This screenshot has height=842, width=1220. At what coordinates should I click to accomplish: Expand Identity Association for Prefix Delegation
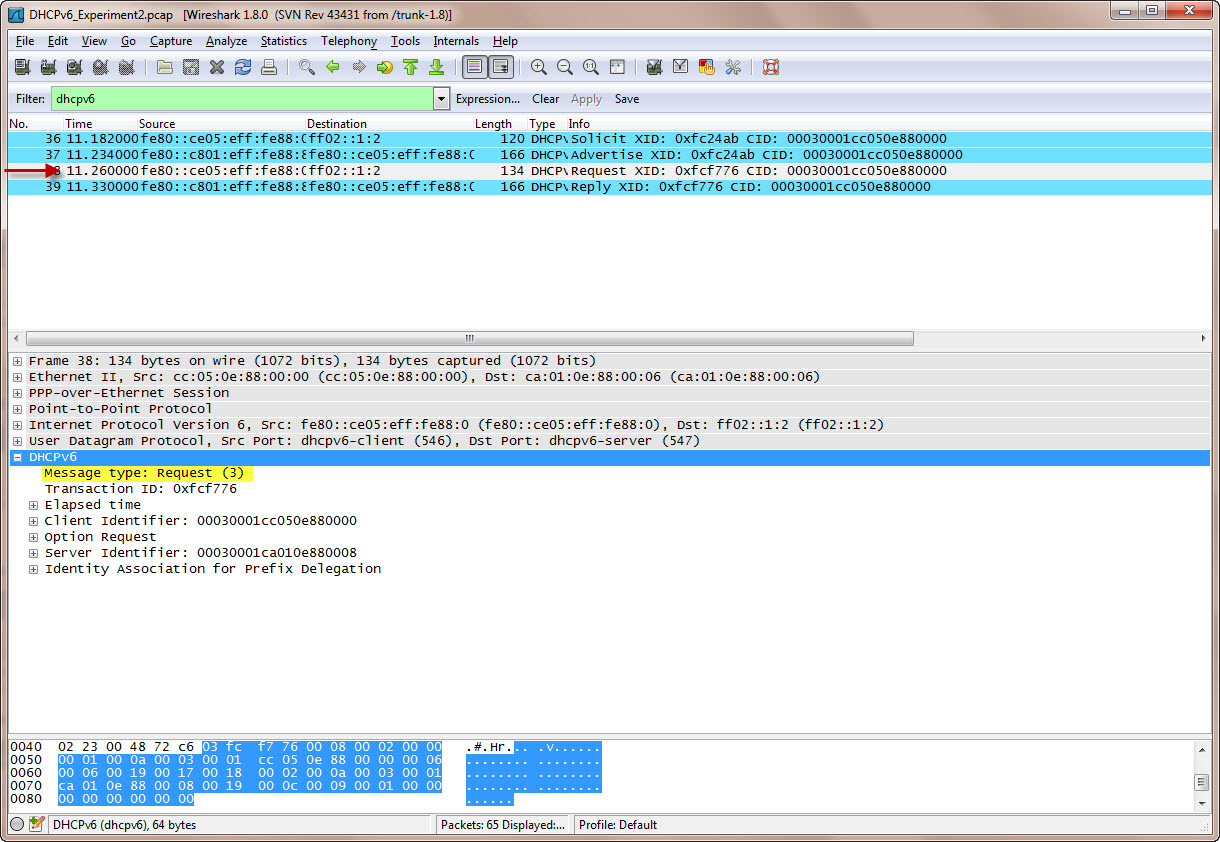point(34,569)
